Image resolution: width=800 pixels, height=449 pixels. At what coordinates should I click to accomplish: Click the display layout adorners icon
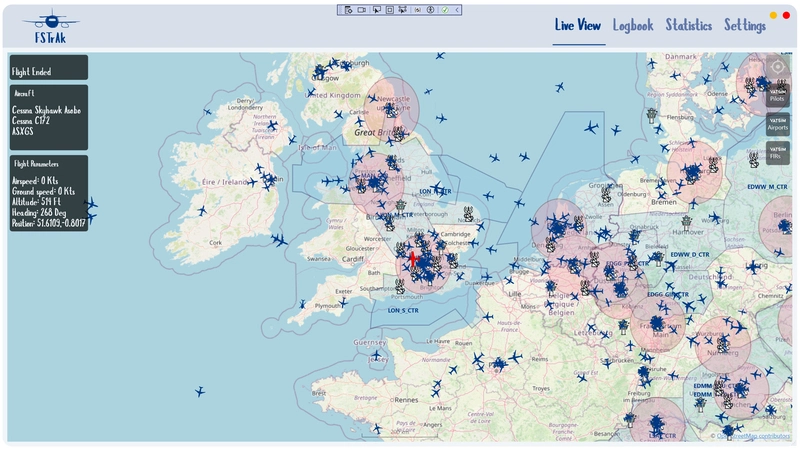click(x=390, y=10)
